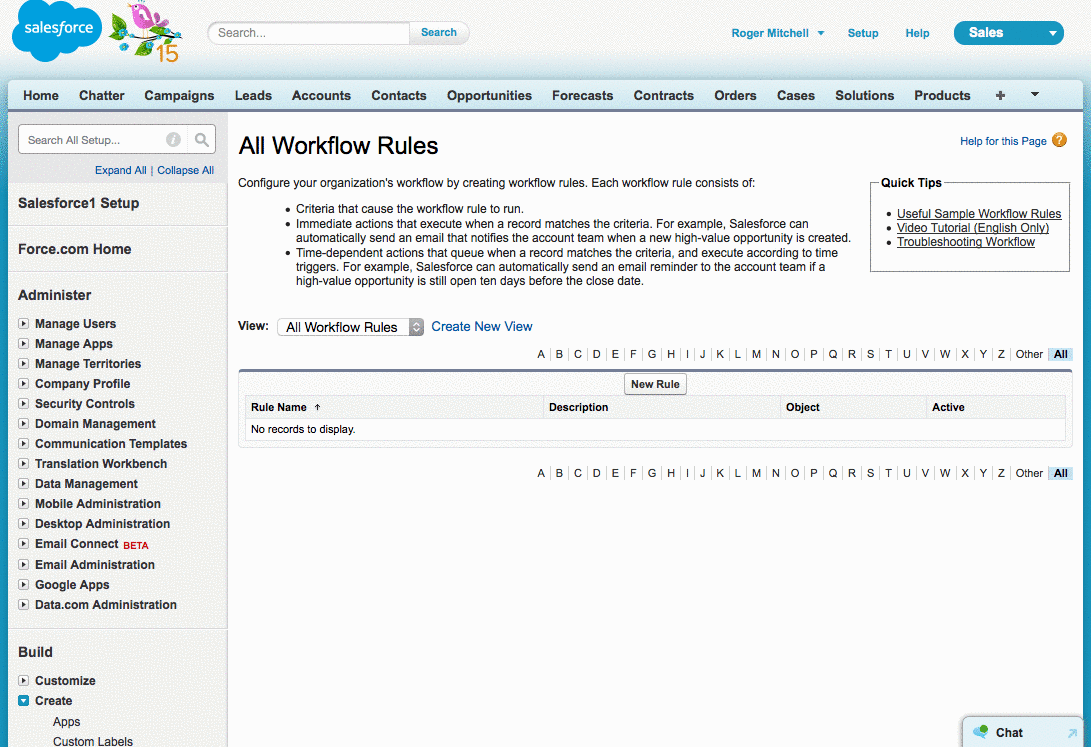Image resolution: width=1091 pixels, height=747 pixels.
Task: Filter by letter A in top alphabet bar
Action: click(541, 354)
